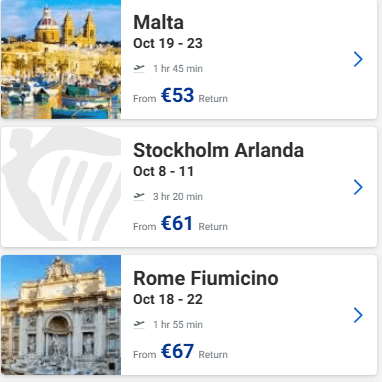Select the Rome Fiumicino destination title
382x382 pixels.
206,278
